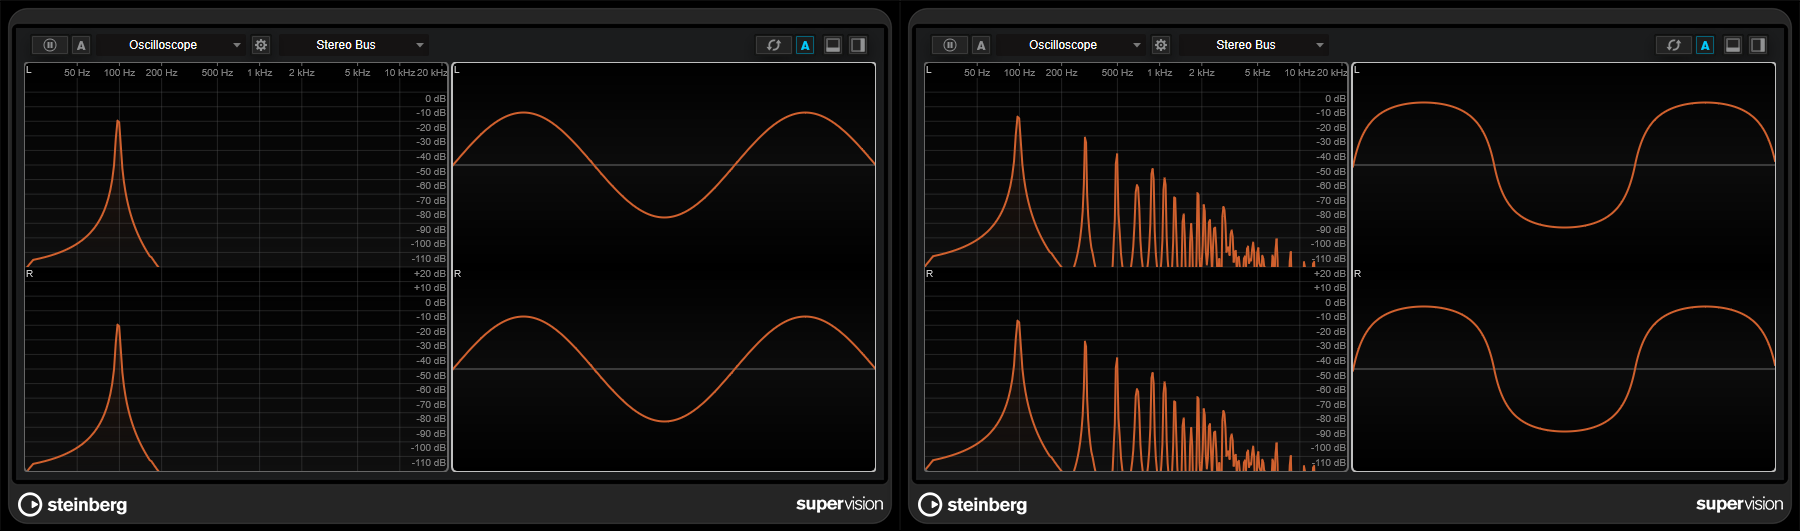Open module settings gear in left window
Screen dimensions: 1800x531
261,45
